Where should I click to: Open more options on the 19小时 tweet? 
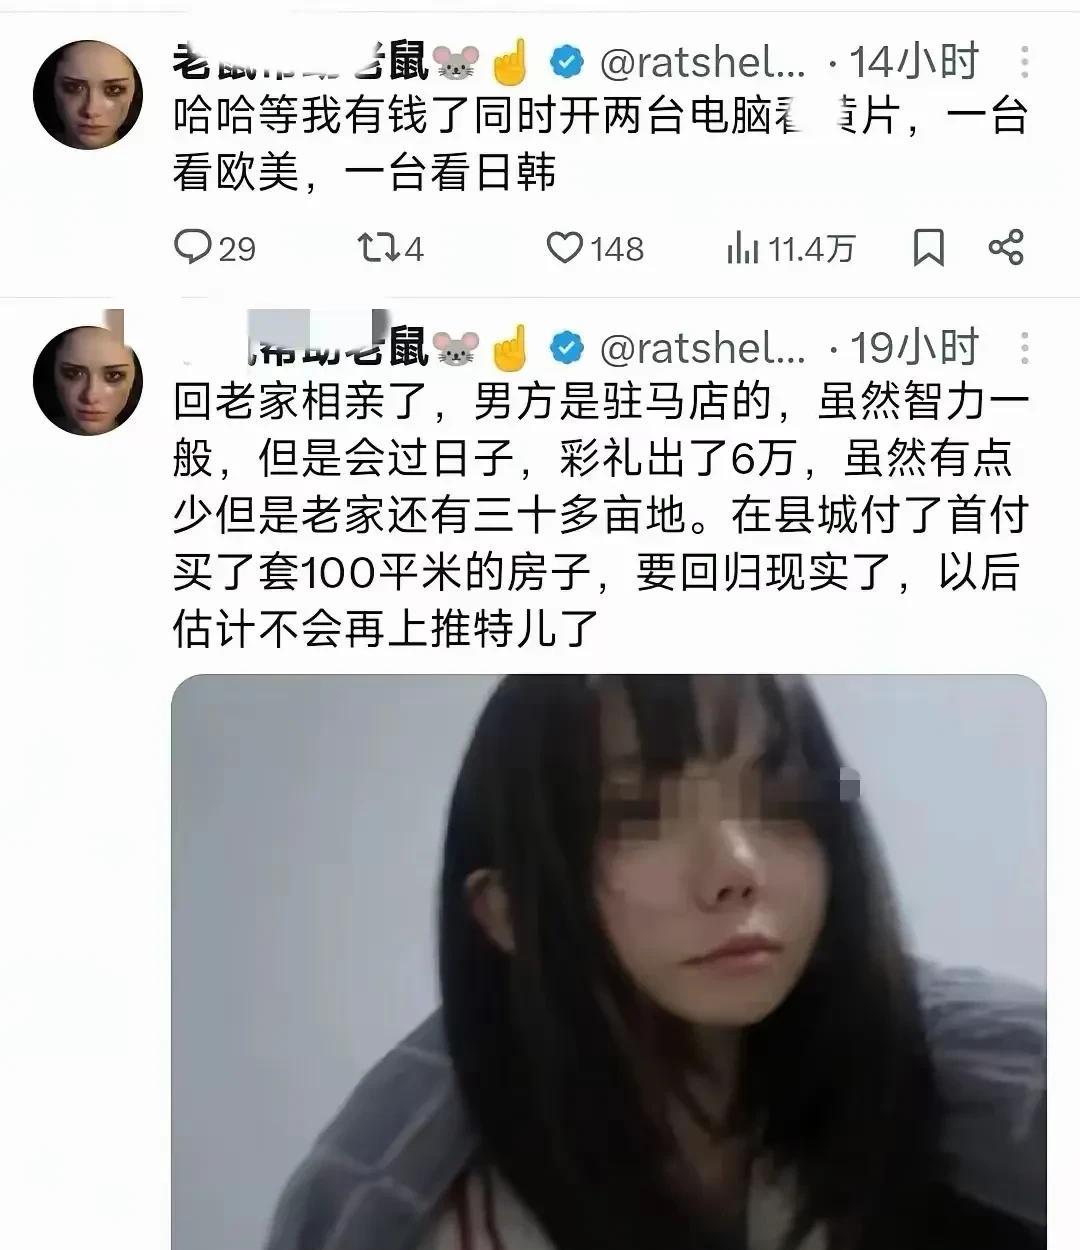1025,347
